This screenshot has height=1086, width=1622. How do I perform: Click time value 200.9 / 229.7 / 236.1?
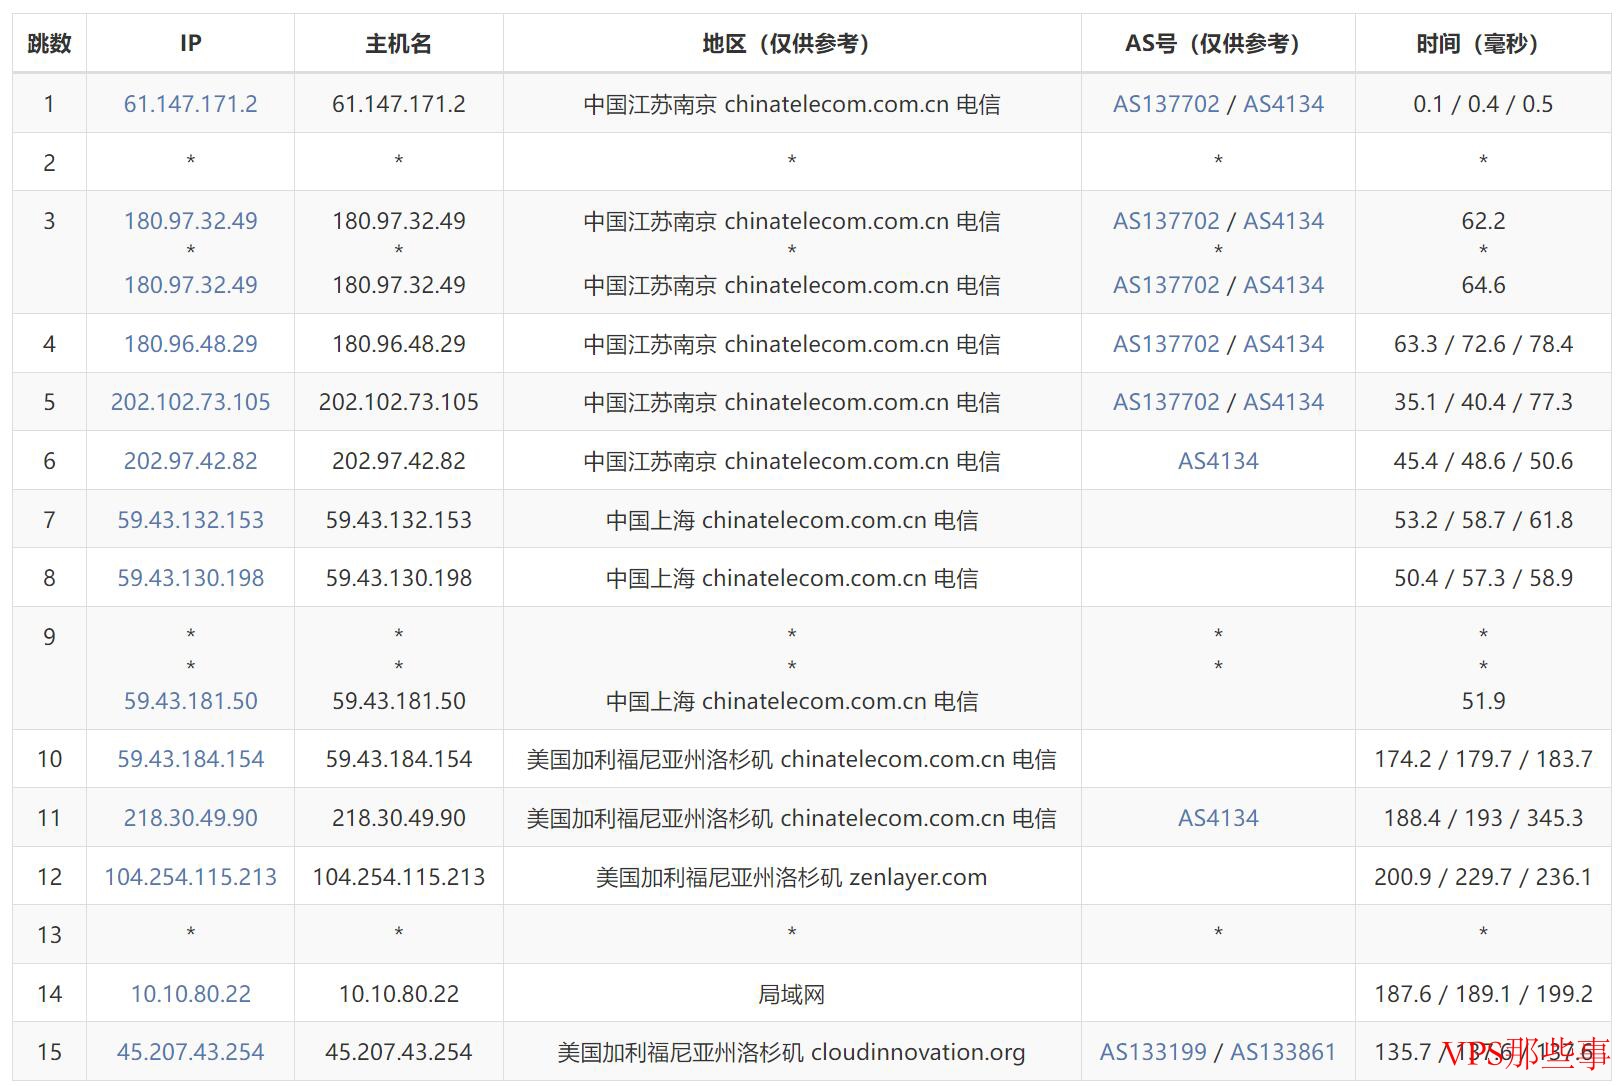(1483, 877)
